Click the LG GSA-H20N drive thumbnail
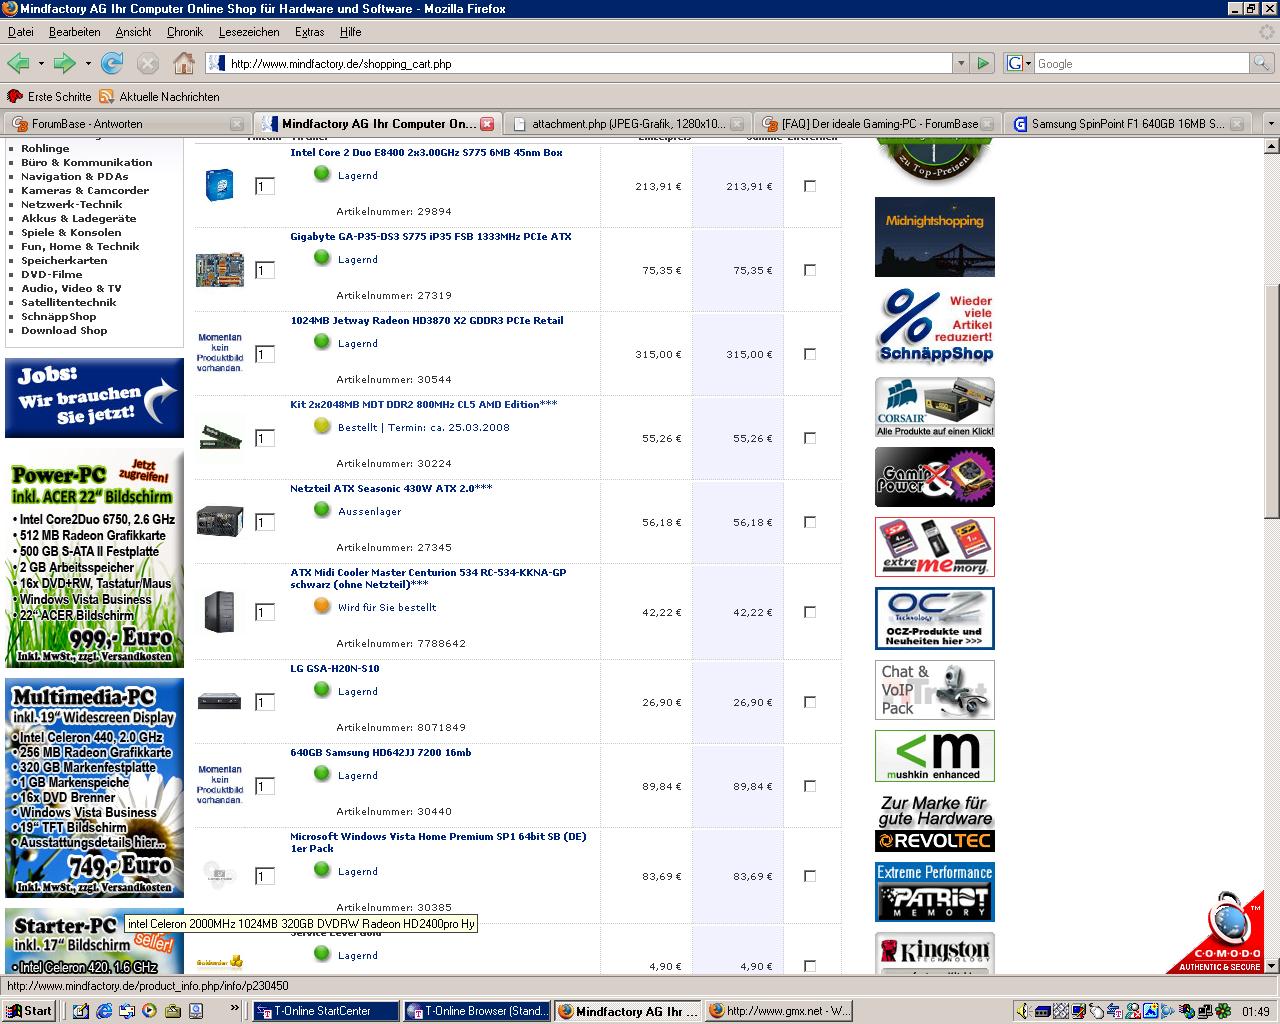Image resolution: width=1280 pixels, height=1024 pixels. [219, 702]
